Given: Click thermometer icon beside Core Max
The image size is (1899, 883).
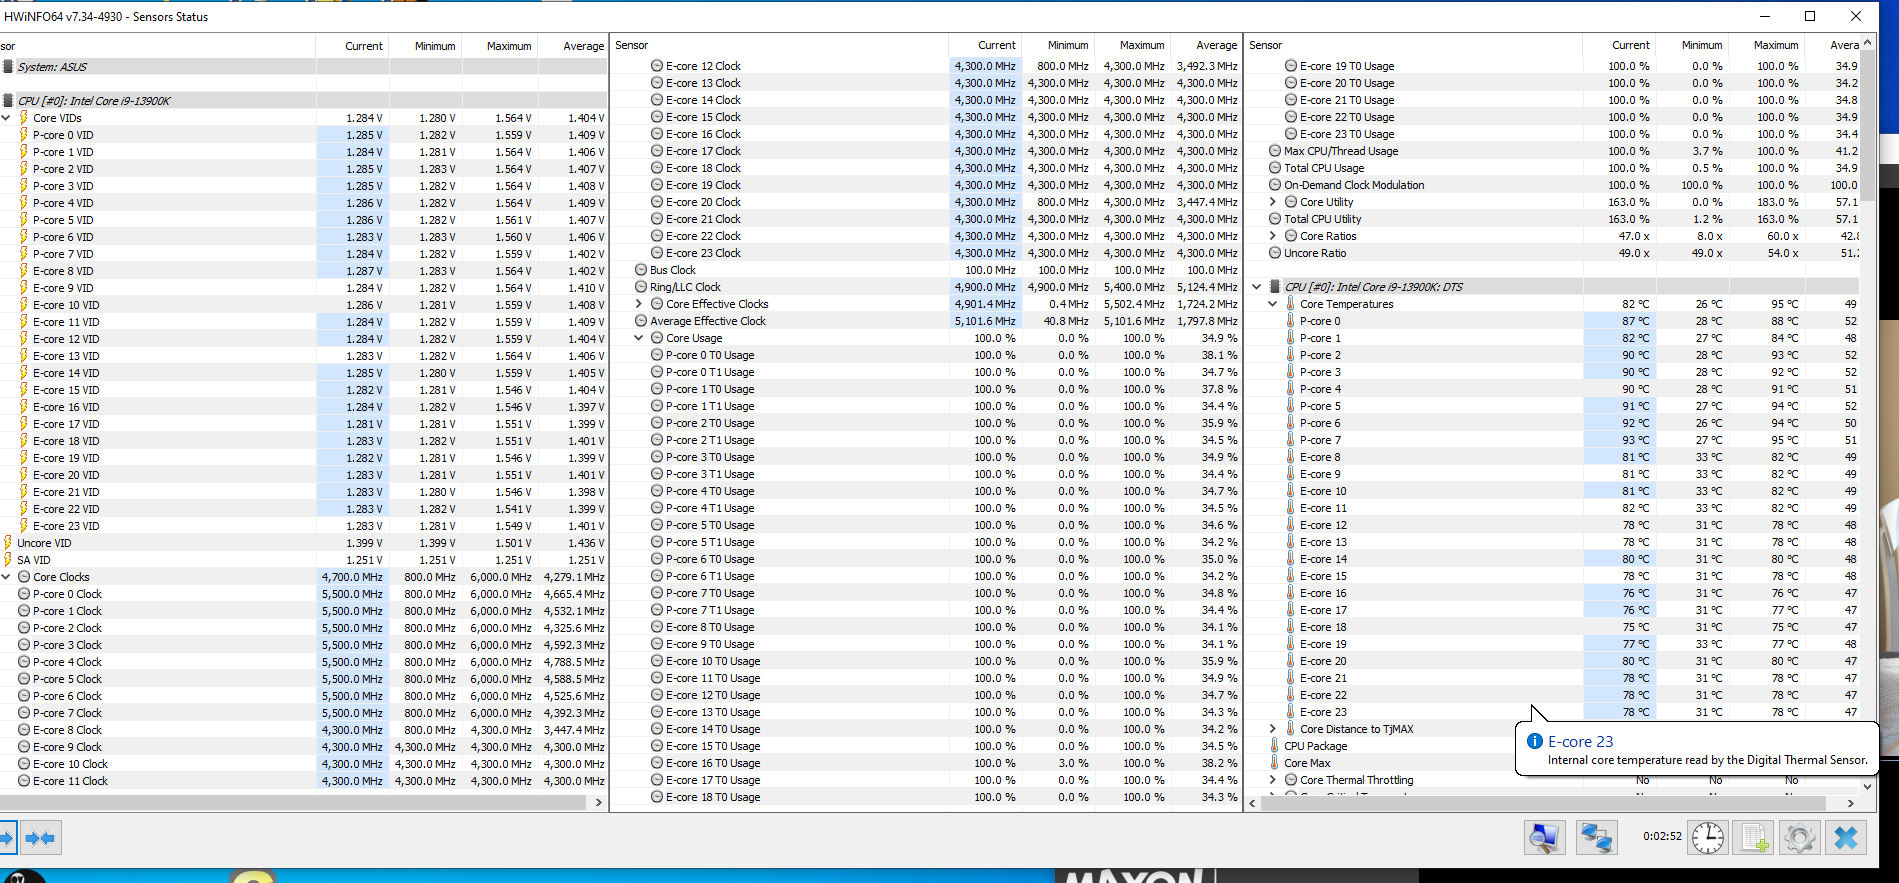Looking at the screenshot, I should click(1275, 763).
